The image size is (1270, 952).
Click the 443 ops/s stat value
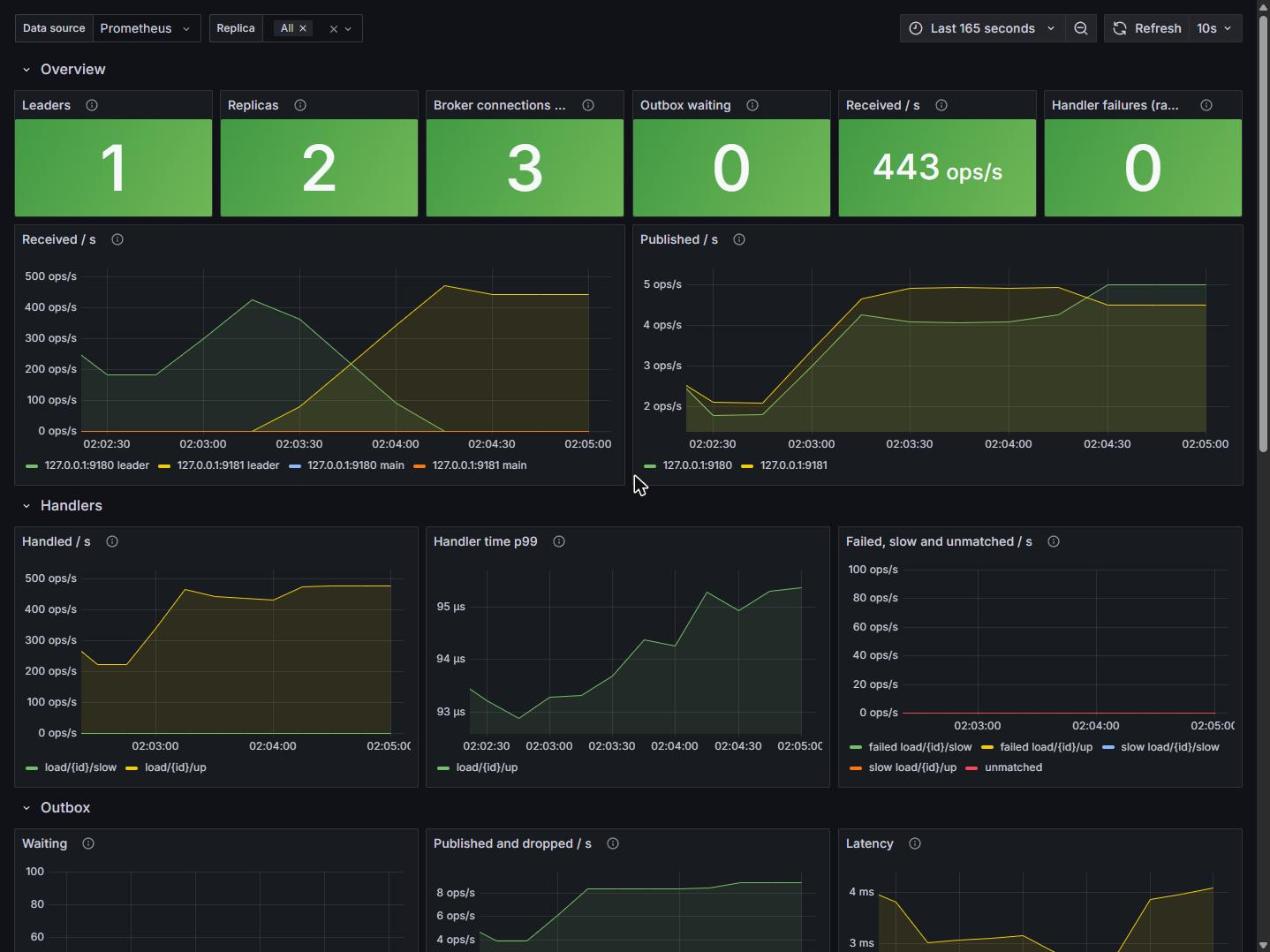coord(937,168)
